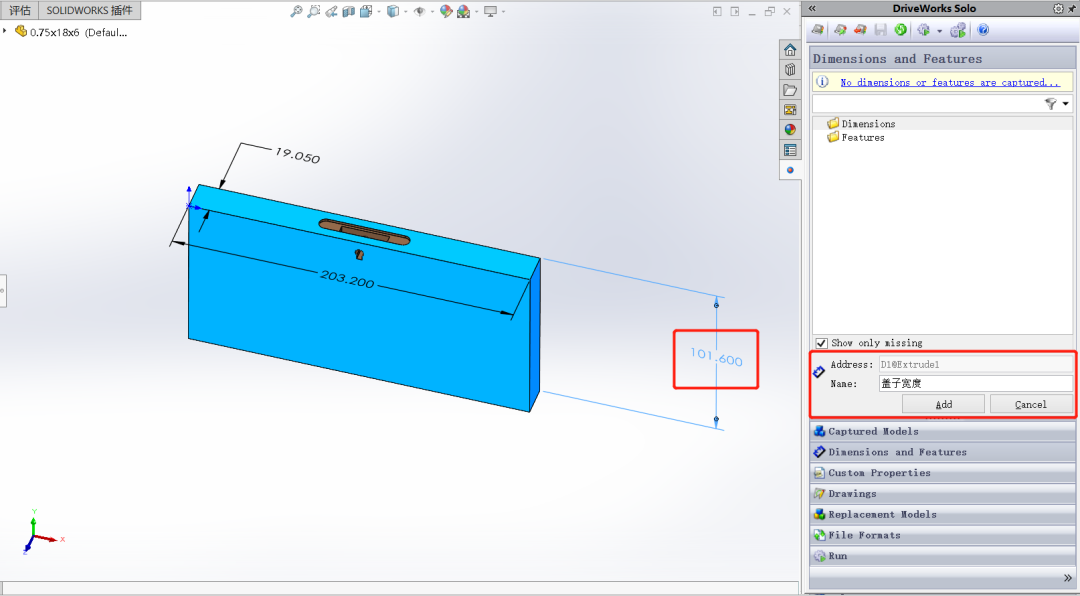Open the Custom Properties section bar
Image resolution: width=1080 pixels, height=596 pixels.
[x=942, y=473]
